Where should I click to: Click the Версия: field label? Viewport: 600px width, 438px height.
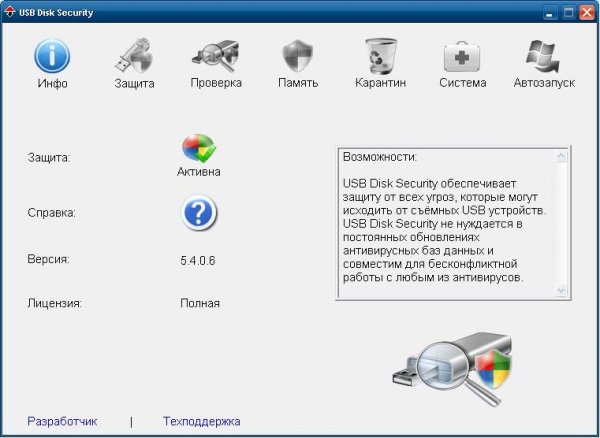[48, 259]
